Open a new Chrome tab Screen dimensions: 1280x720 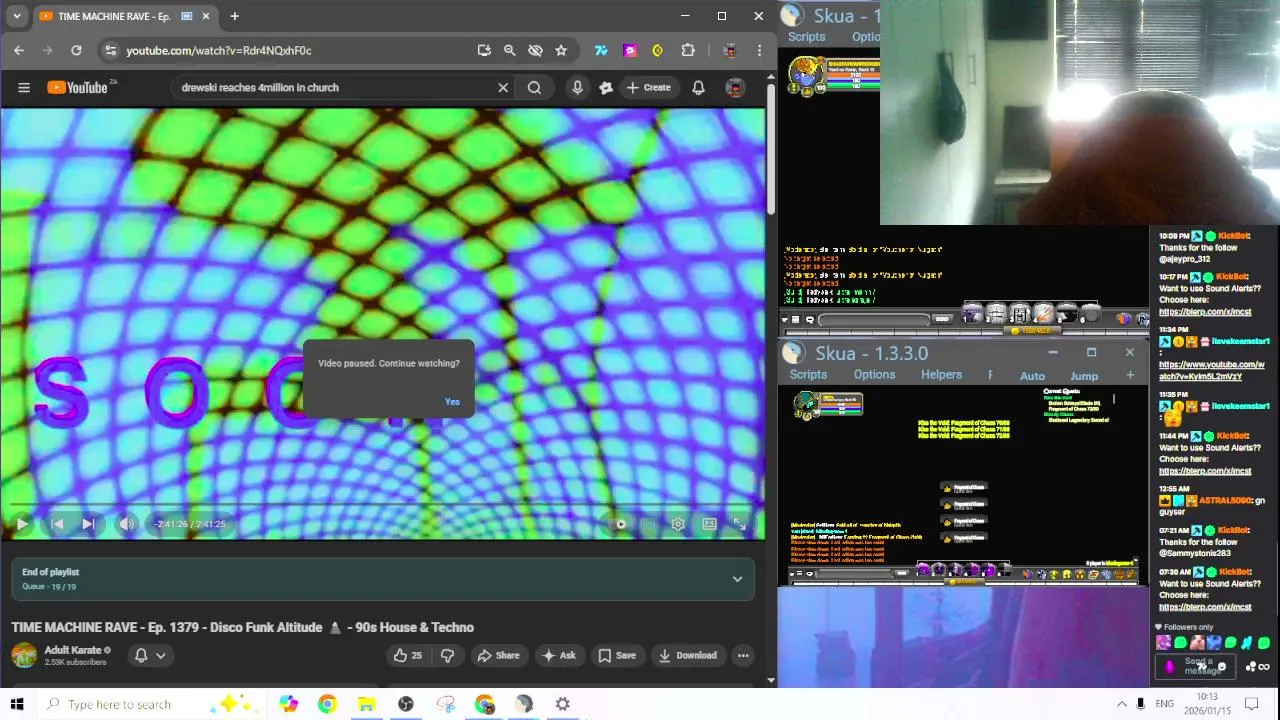pyautogui.click(x=234, y=16)
